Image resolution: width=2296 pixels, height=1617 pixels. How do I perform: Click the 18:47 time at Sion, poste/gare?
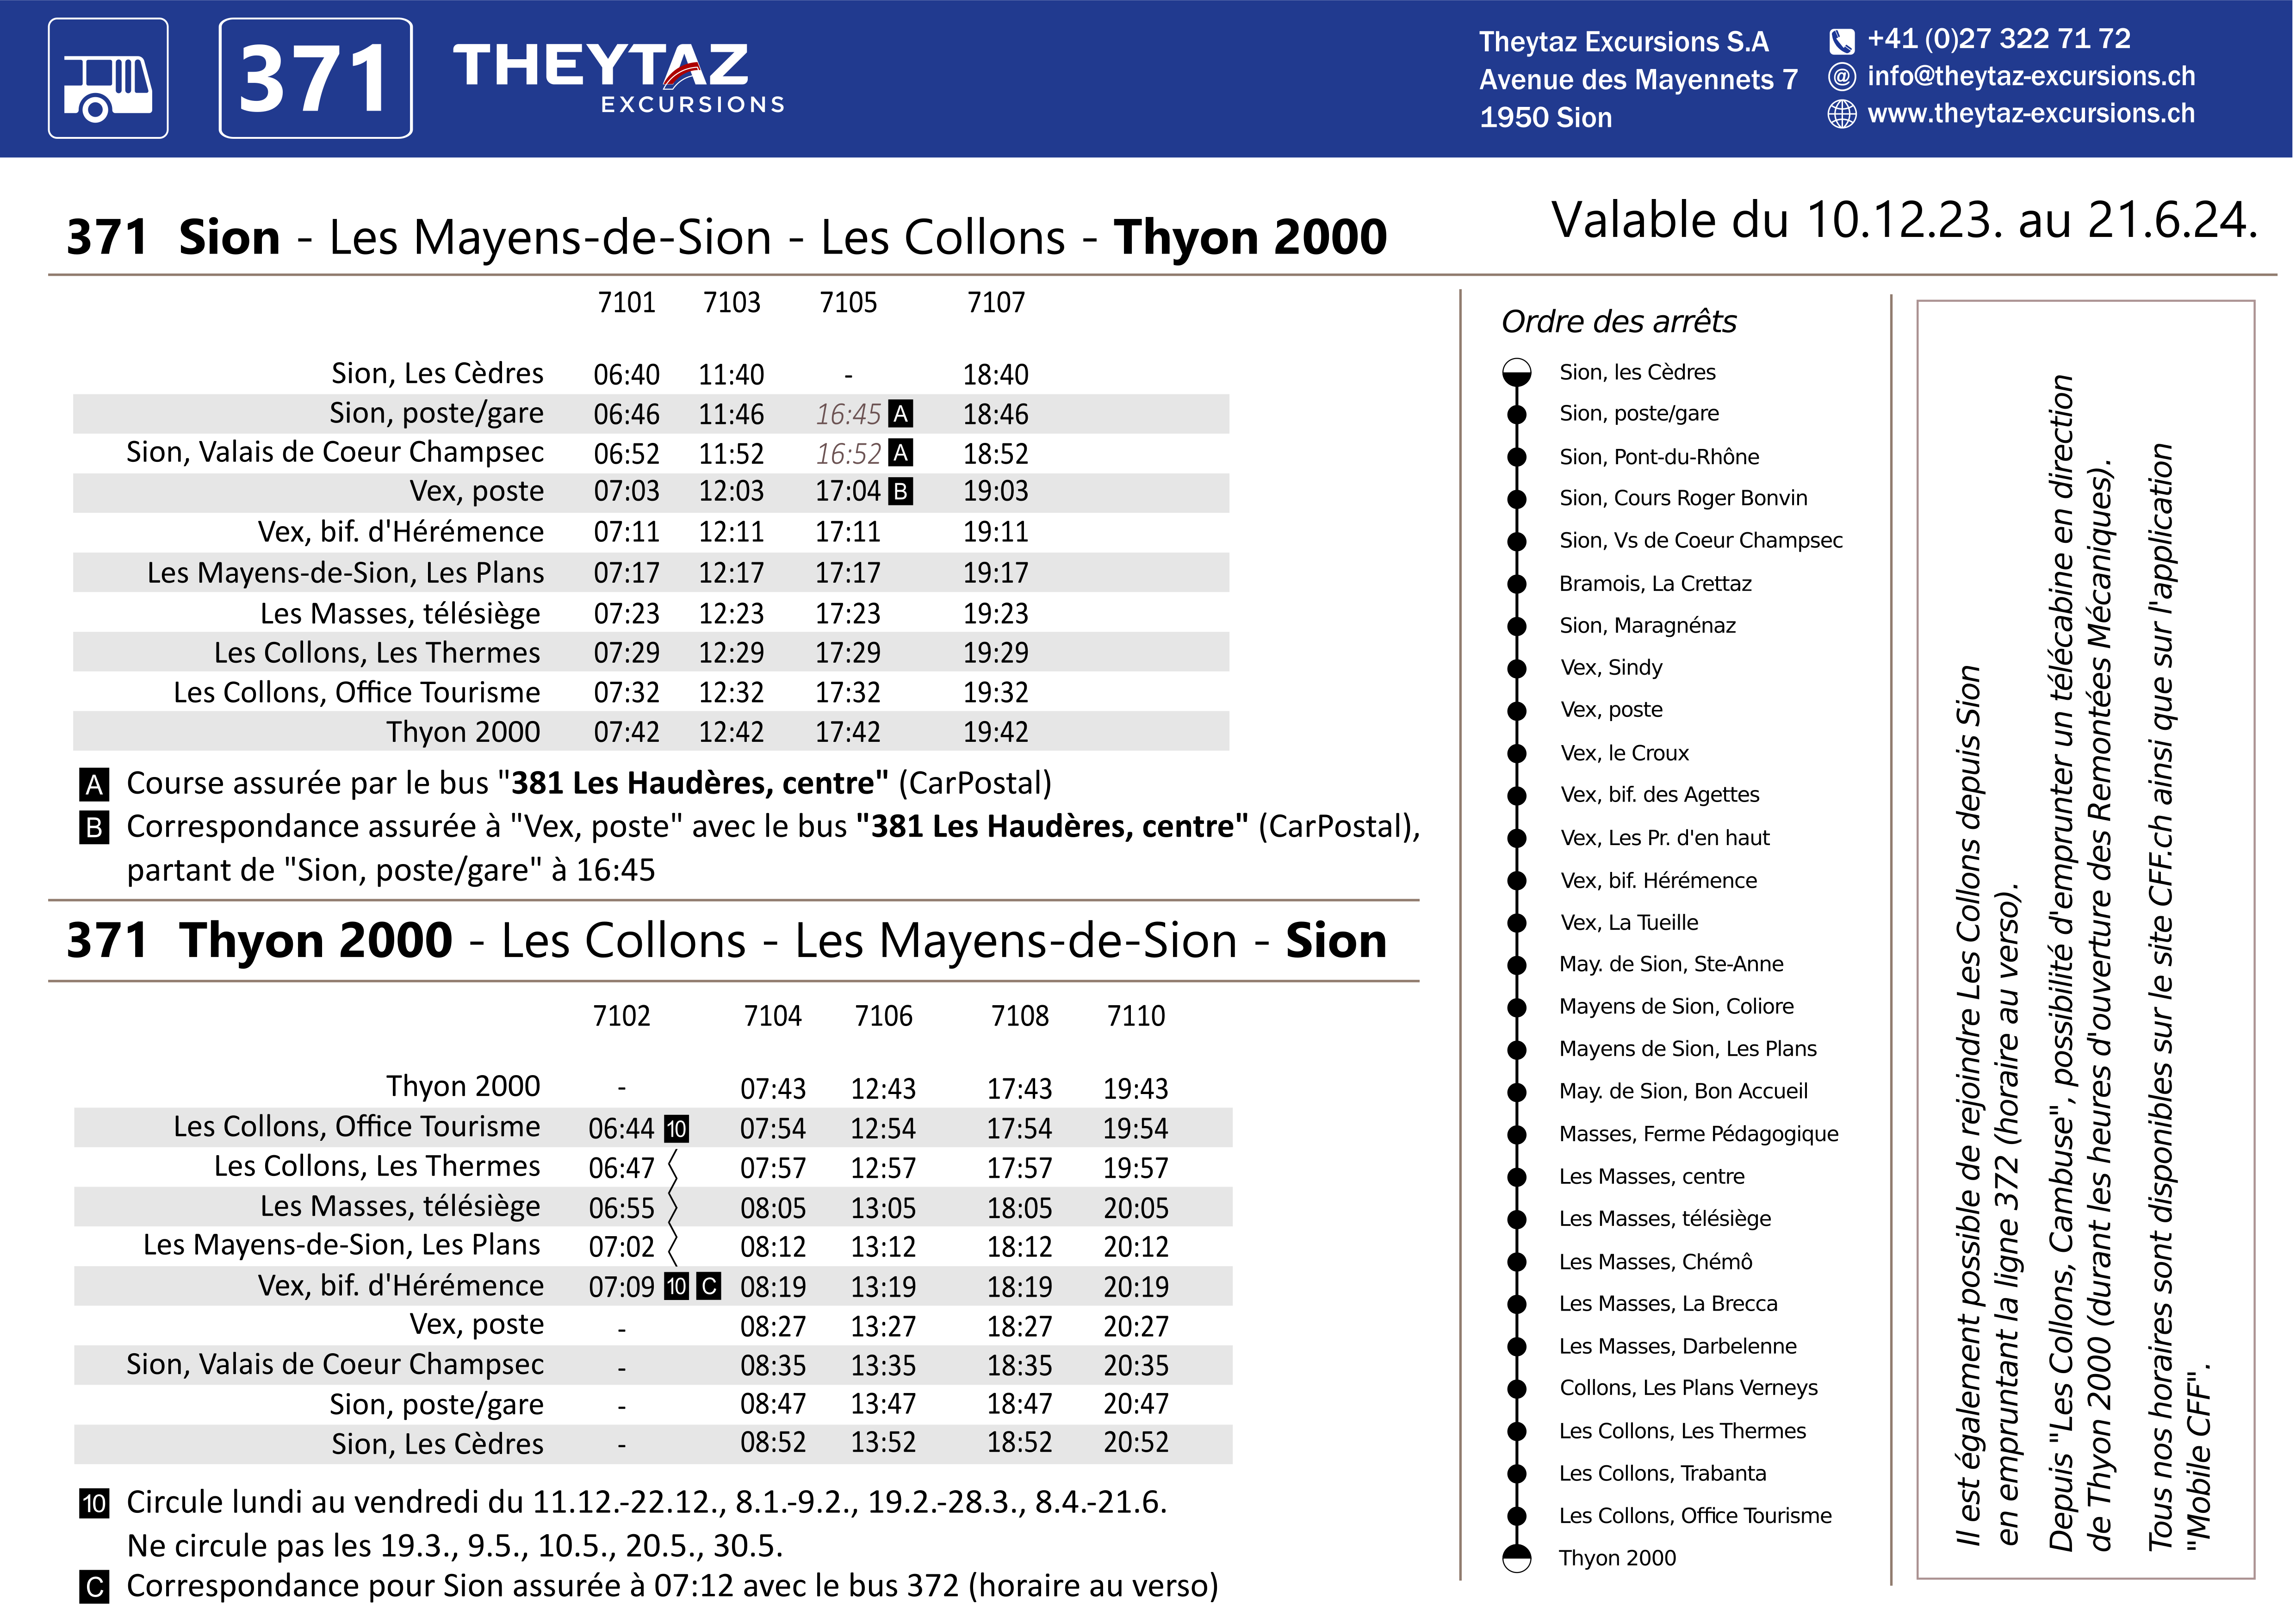point(1020,1405)
